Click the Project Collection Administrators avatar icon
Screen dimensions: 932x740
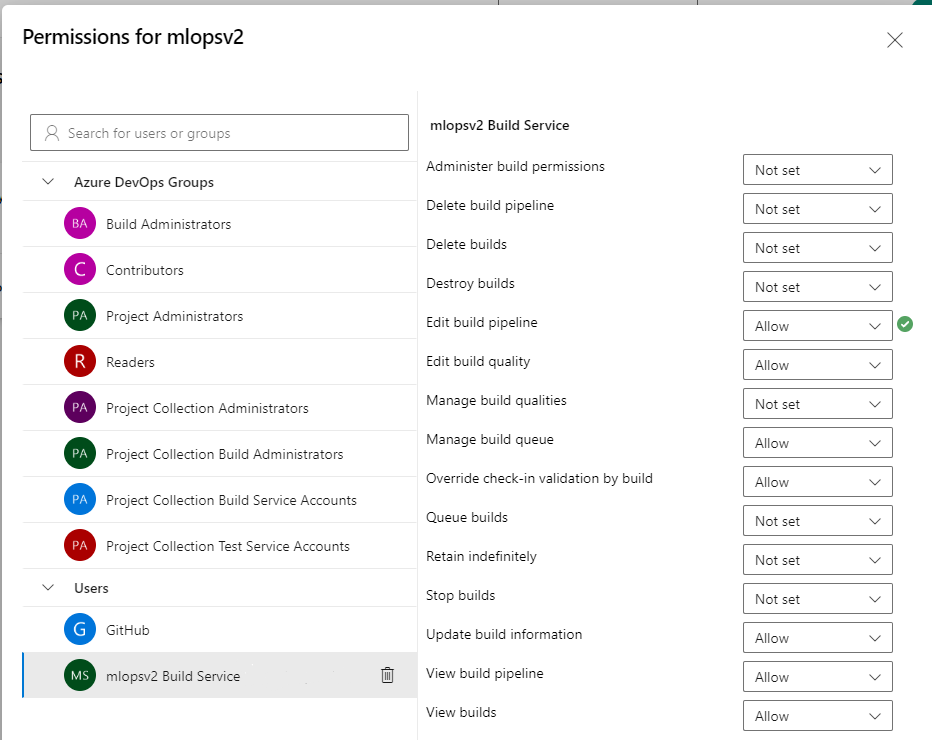point(80,408)
